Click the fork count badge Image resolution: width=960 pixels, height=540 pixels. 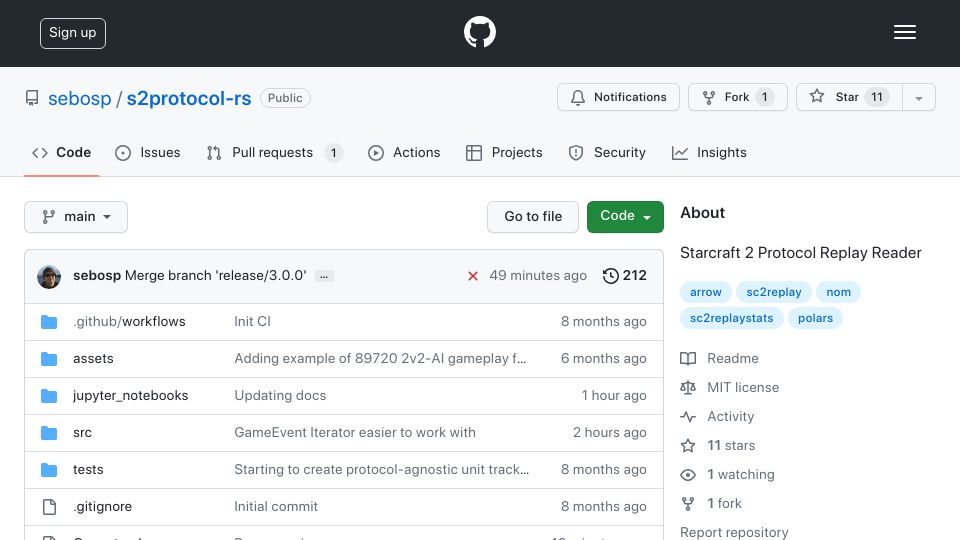764,97
